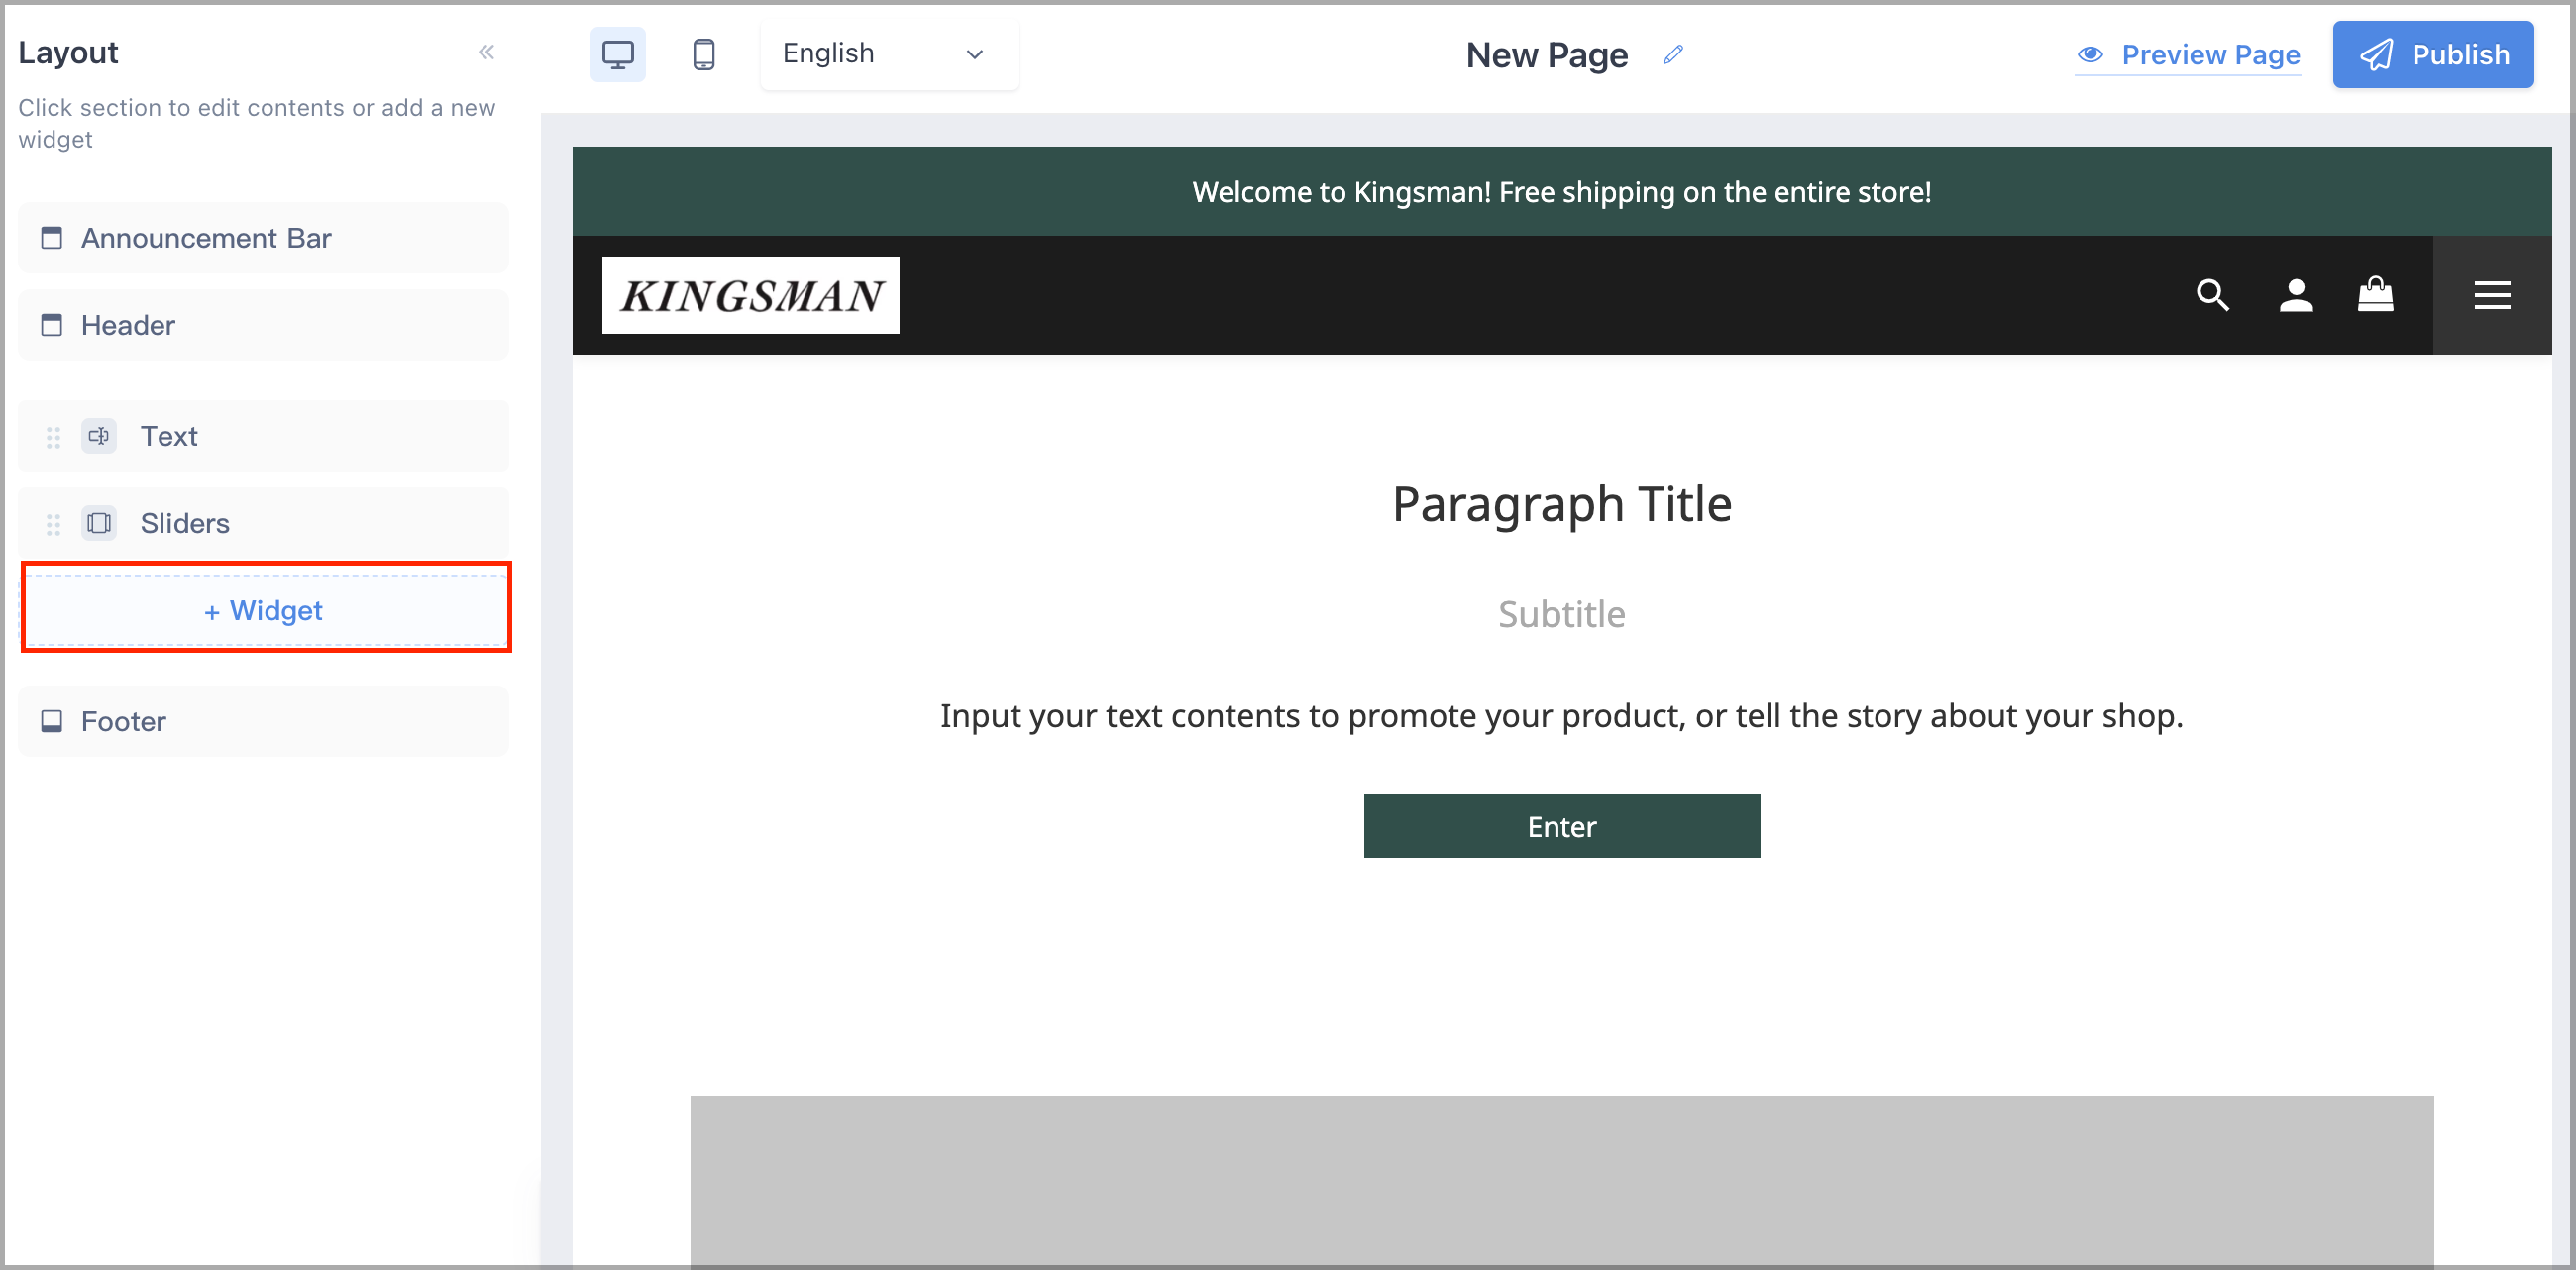Screen dimensions: 2576x1270
Task: Select the Footer section
Action: pos(264,721)
